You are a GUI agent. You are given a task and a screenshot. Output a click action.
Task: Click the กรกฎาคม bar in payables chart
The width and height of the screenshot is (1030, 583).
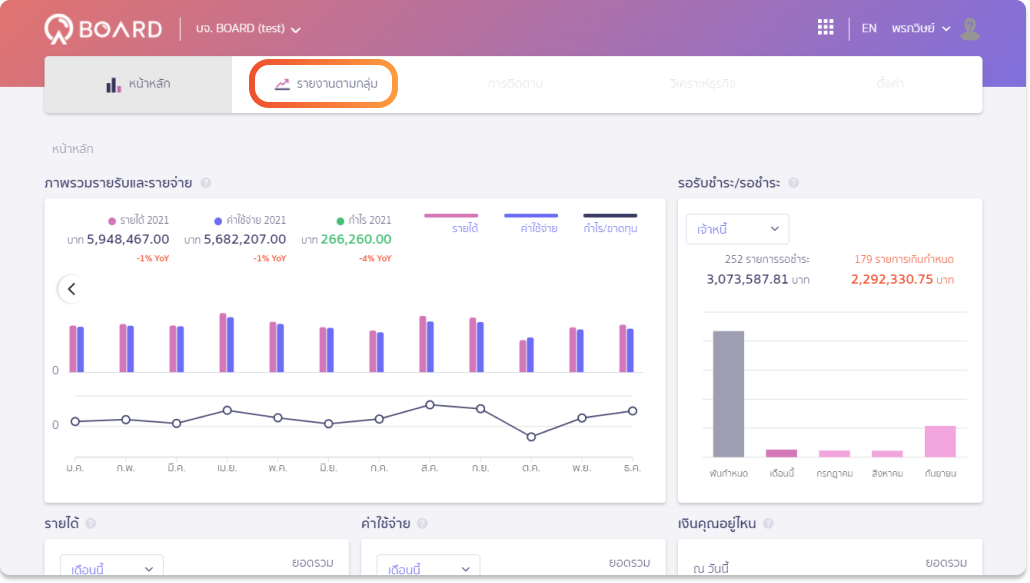pyautogui.click(x=834, y=454)
